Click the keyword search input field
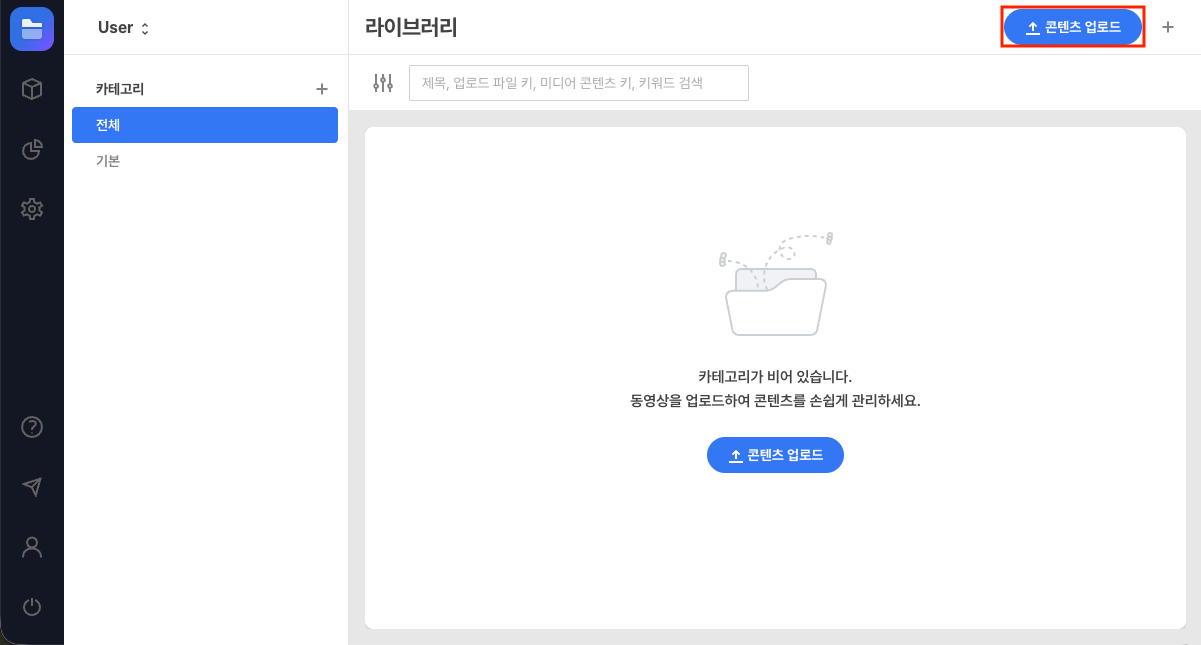1201x645 pixels. pos(578,83)
